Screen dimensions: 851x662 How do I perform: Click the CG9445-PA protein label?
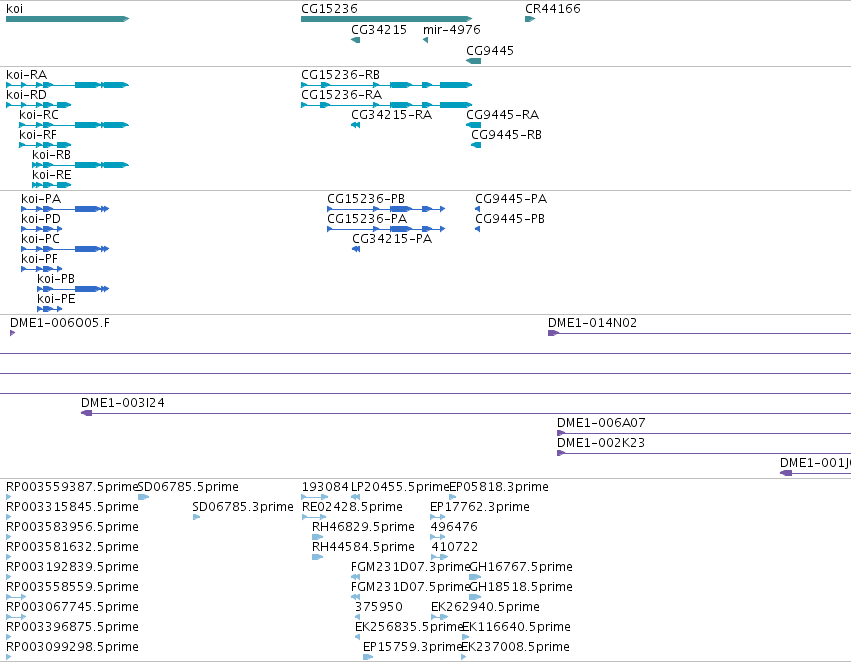coord(511,199)
